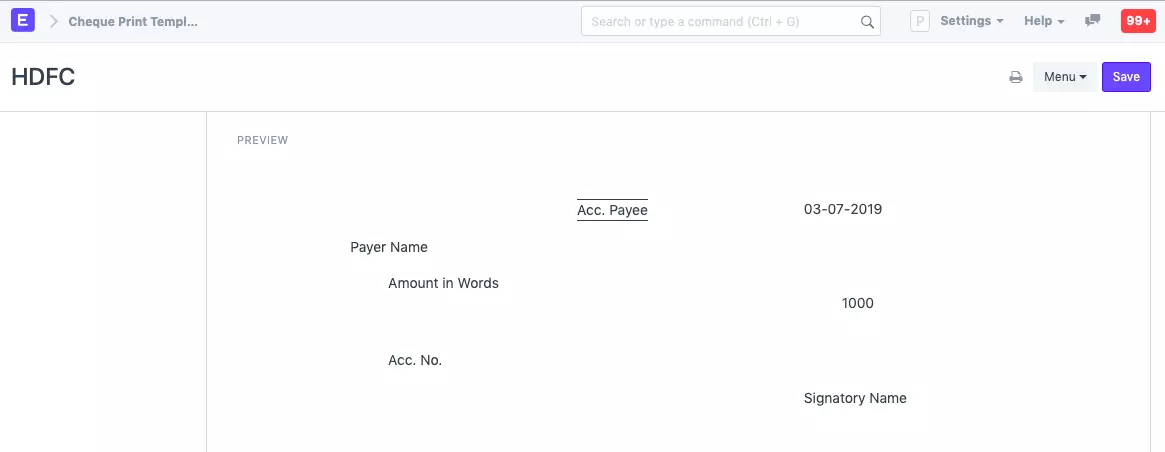Image resolution: width=1165 pixels, height=452 pixels.
Task: Save the HDFC cheque template
Action: pyautogui.click(x=1126, y=77)
